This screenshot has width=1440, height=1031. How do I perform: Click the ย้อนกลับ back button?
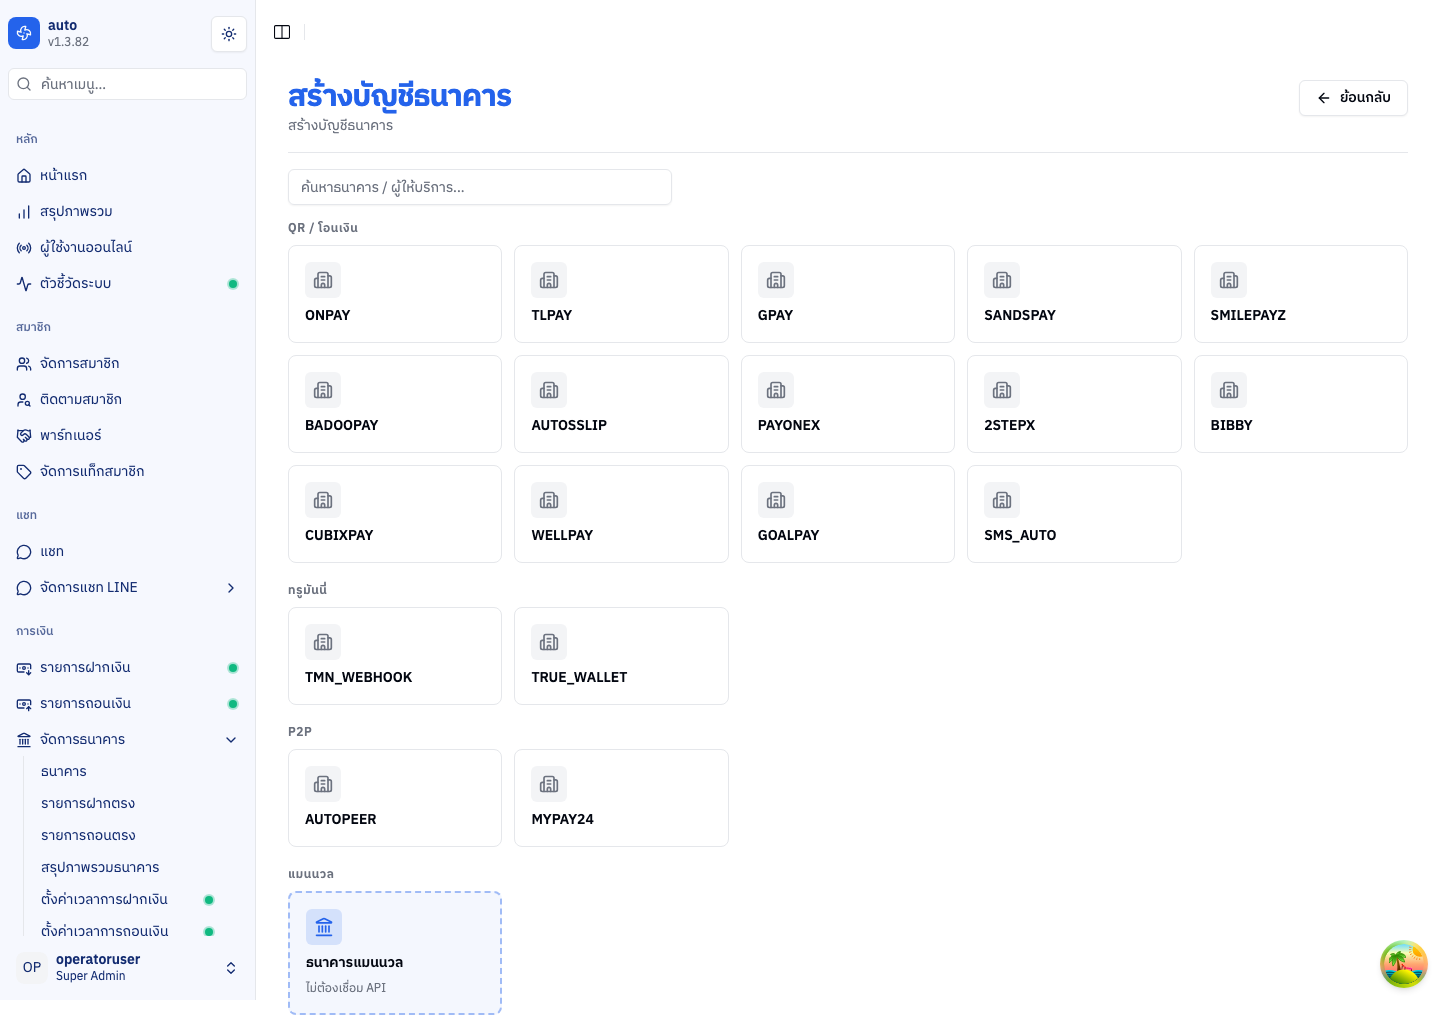coord(1353,98)
